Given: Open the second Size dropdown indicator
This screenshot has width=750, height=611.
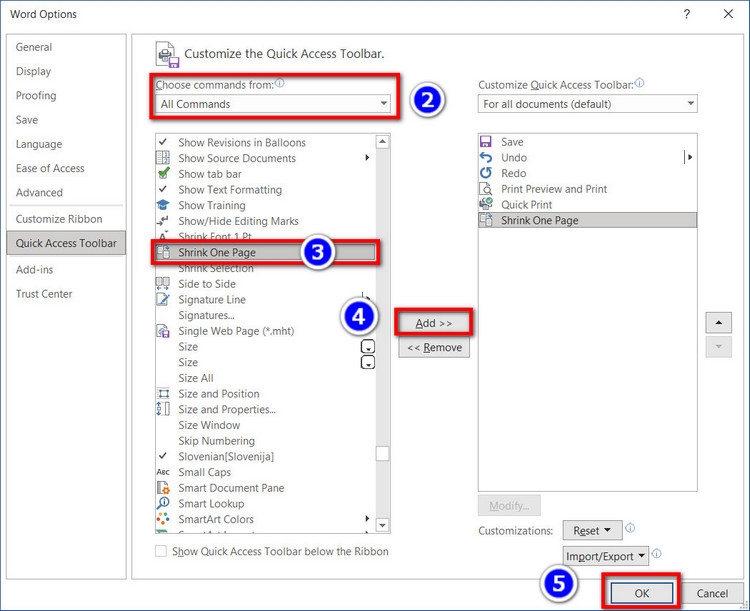Looking at the screenshot, I should coord(367,362).
